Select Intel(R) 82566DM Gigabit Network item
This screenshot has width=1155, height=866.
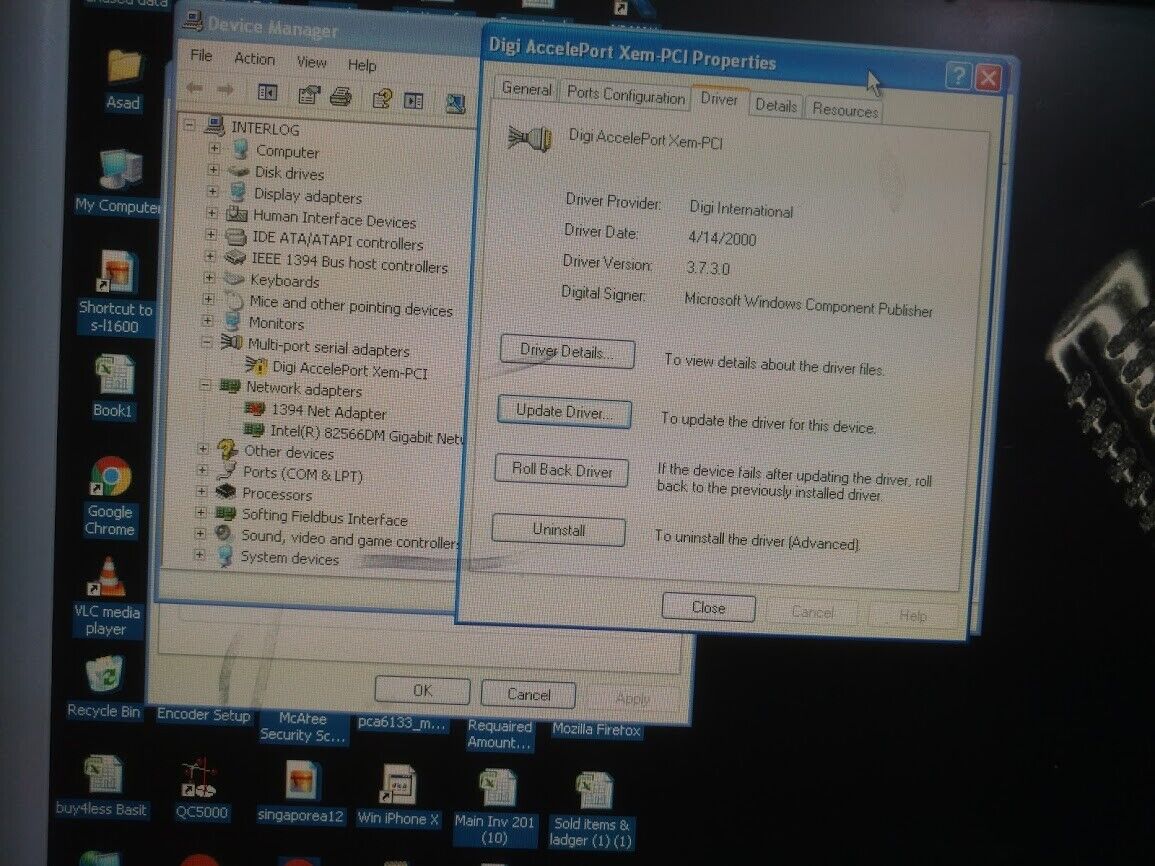[367, 435]
